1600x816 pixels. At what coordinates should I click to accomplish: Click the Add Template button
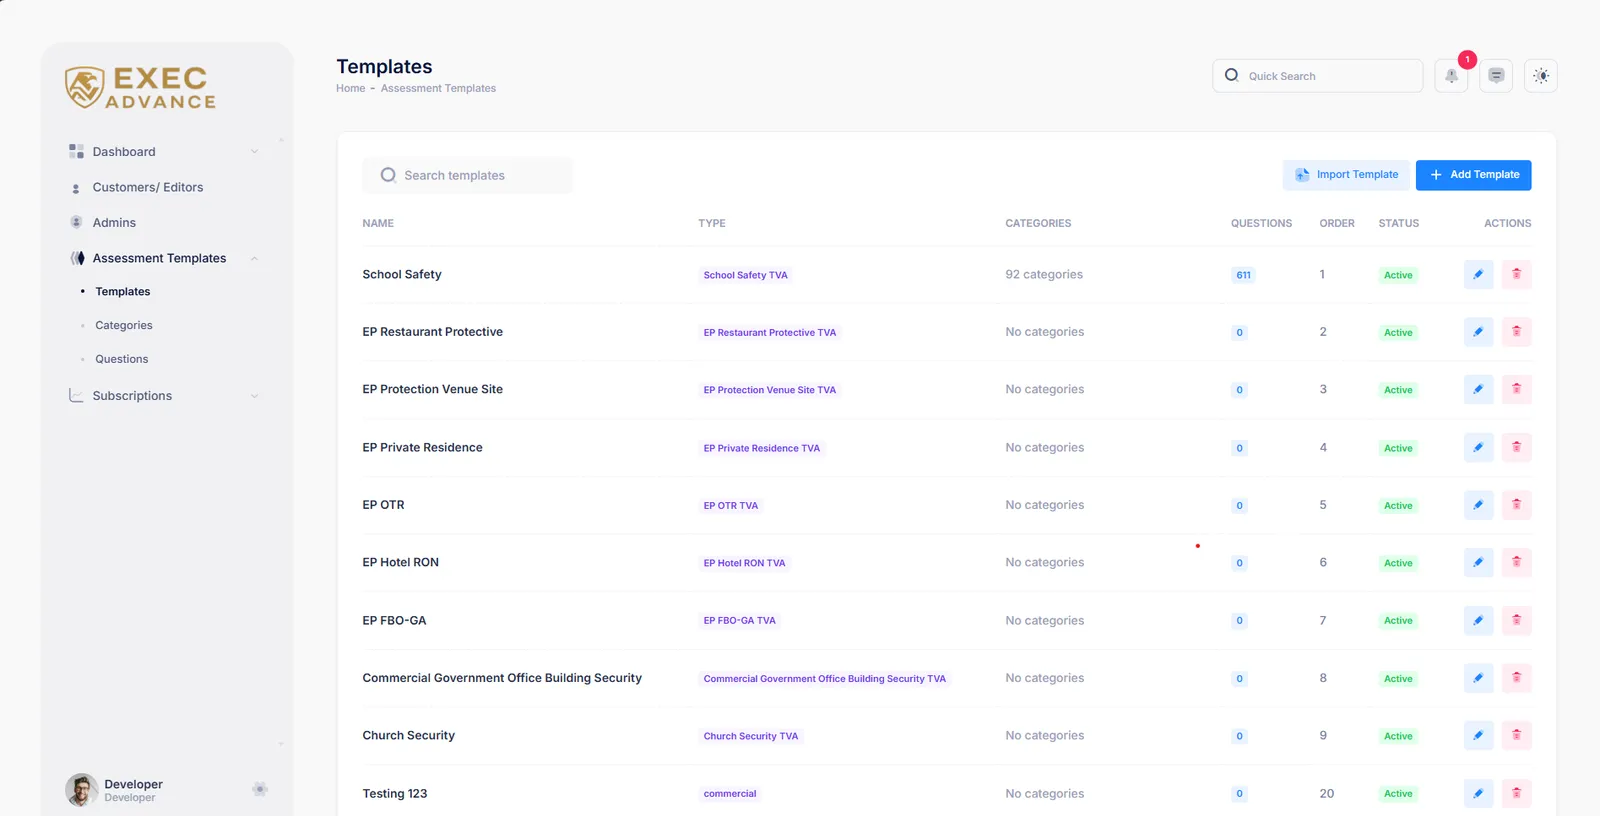coord(1474,175)
